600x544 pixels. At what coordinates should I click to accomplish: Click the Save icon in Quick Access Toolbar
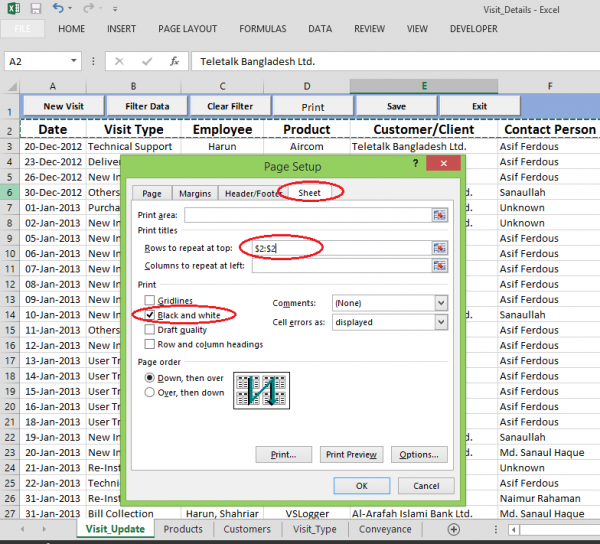pos(34,8)
